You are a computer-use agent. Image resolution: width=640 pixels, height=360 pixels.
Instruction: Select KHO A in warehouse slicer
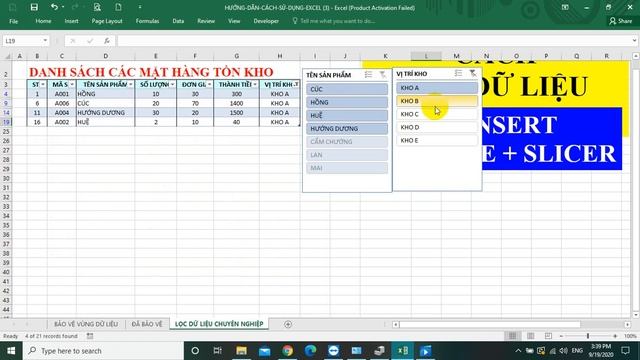click(x=437, y=88)
